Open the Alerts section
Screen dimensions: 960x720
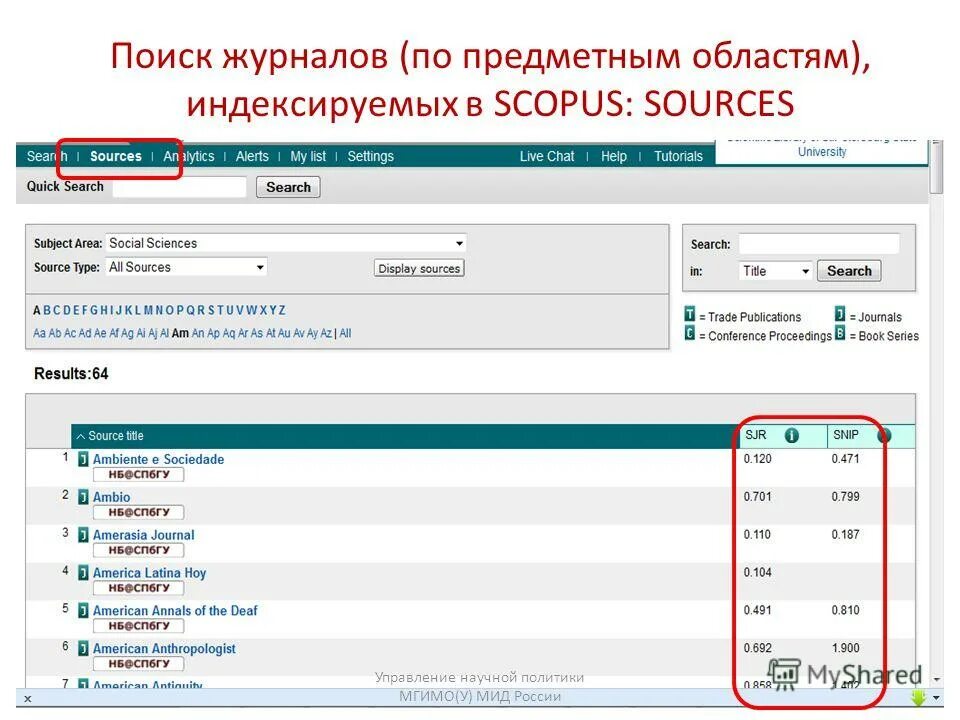[251, 156]
